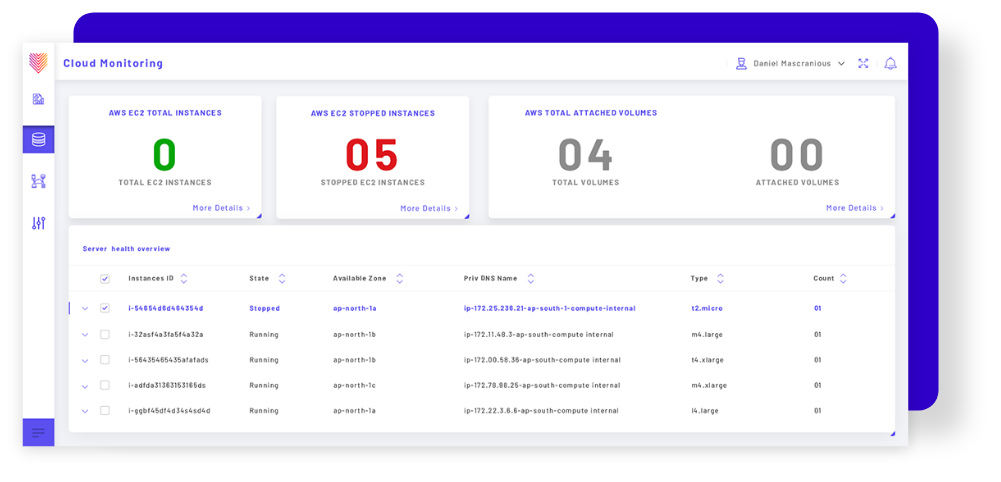Screen dimensions: 1001x482
Task: Click instance ID i-adfda31363153165ds
Action: 167,386
